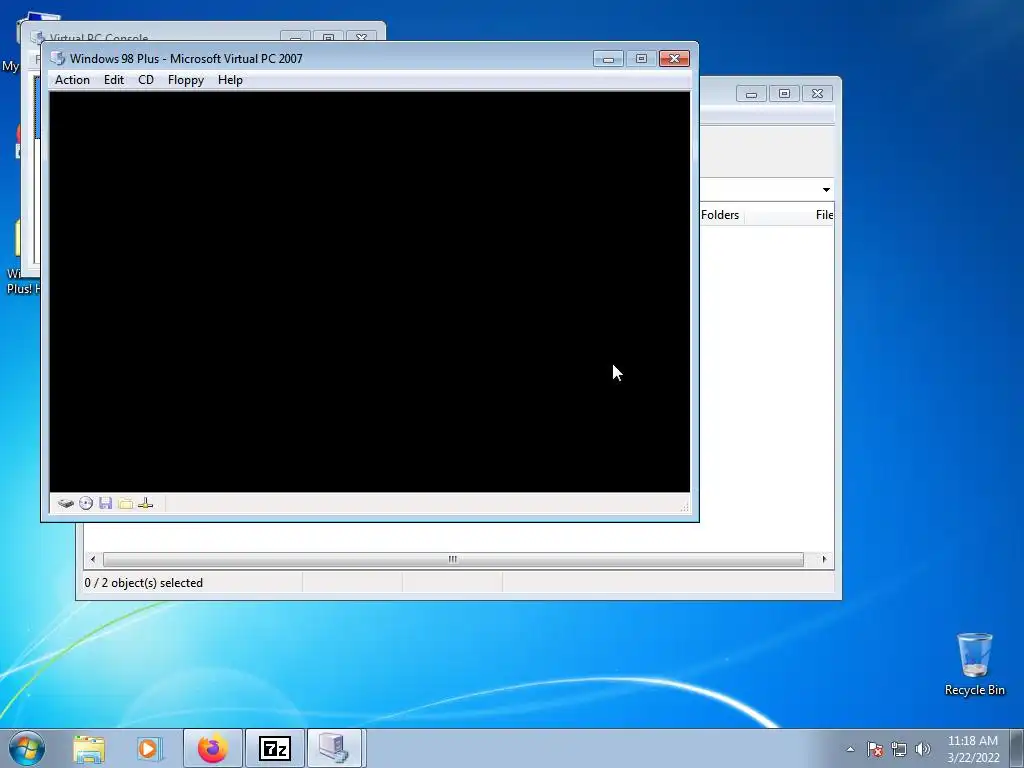Open the Windows Start menu
Screen dimensions: 1024x768
27,748
